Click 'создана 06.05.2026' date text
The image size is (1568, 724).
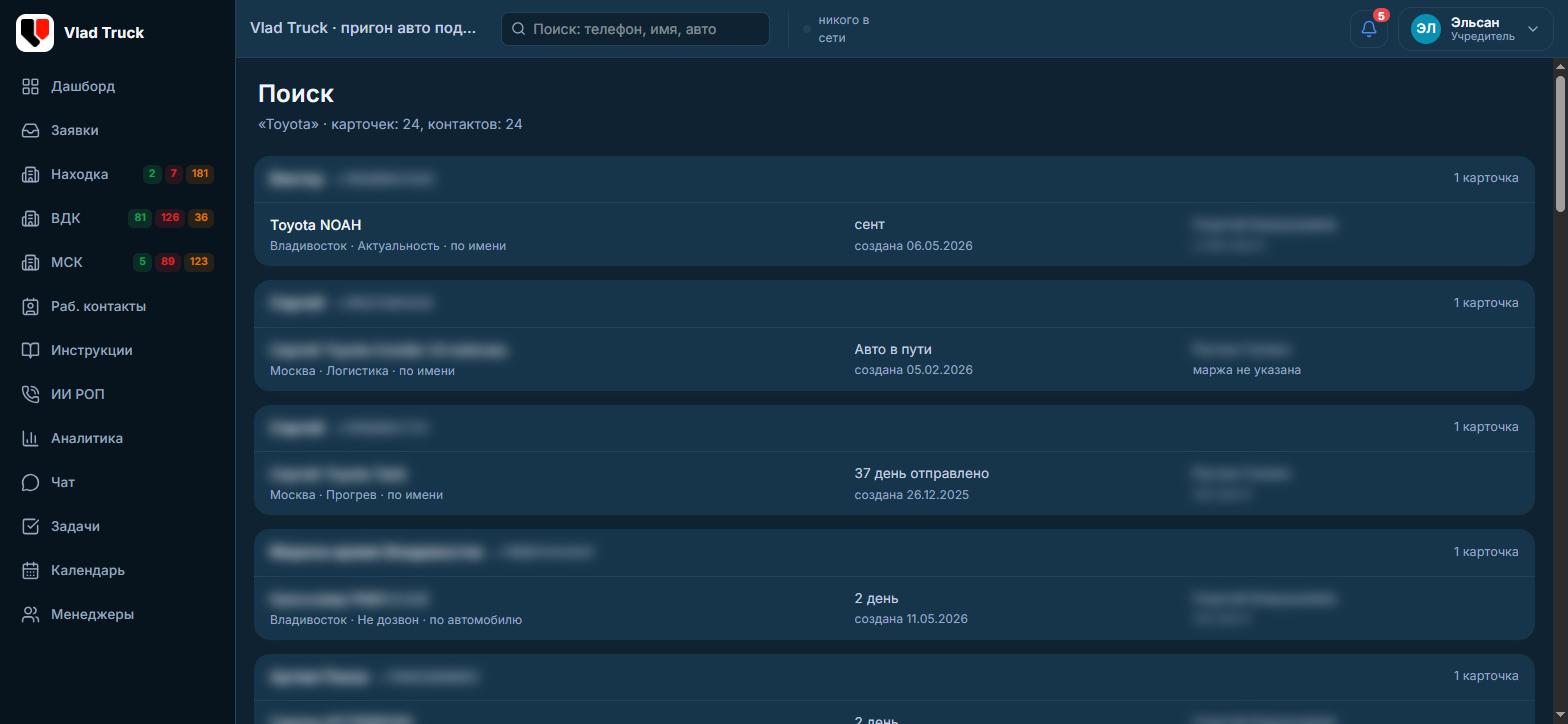pos(913,246)
